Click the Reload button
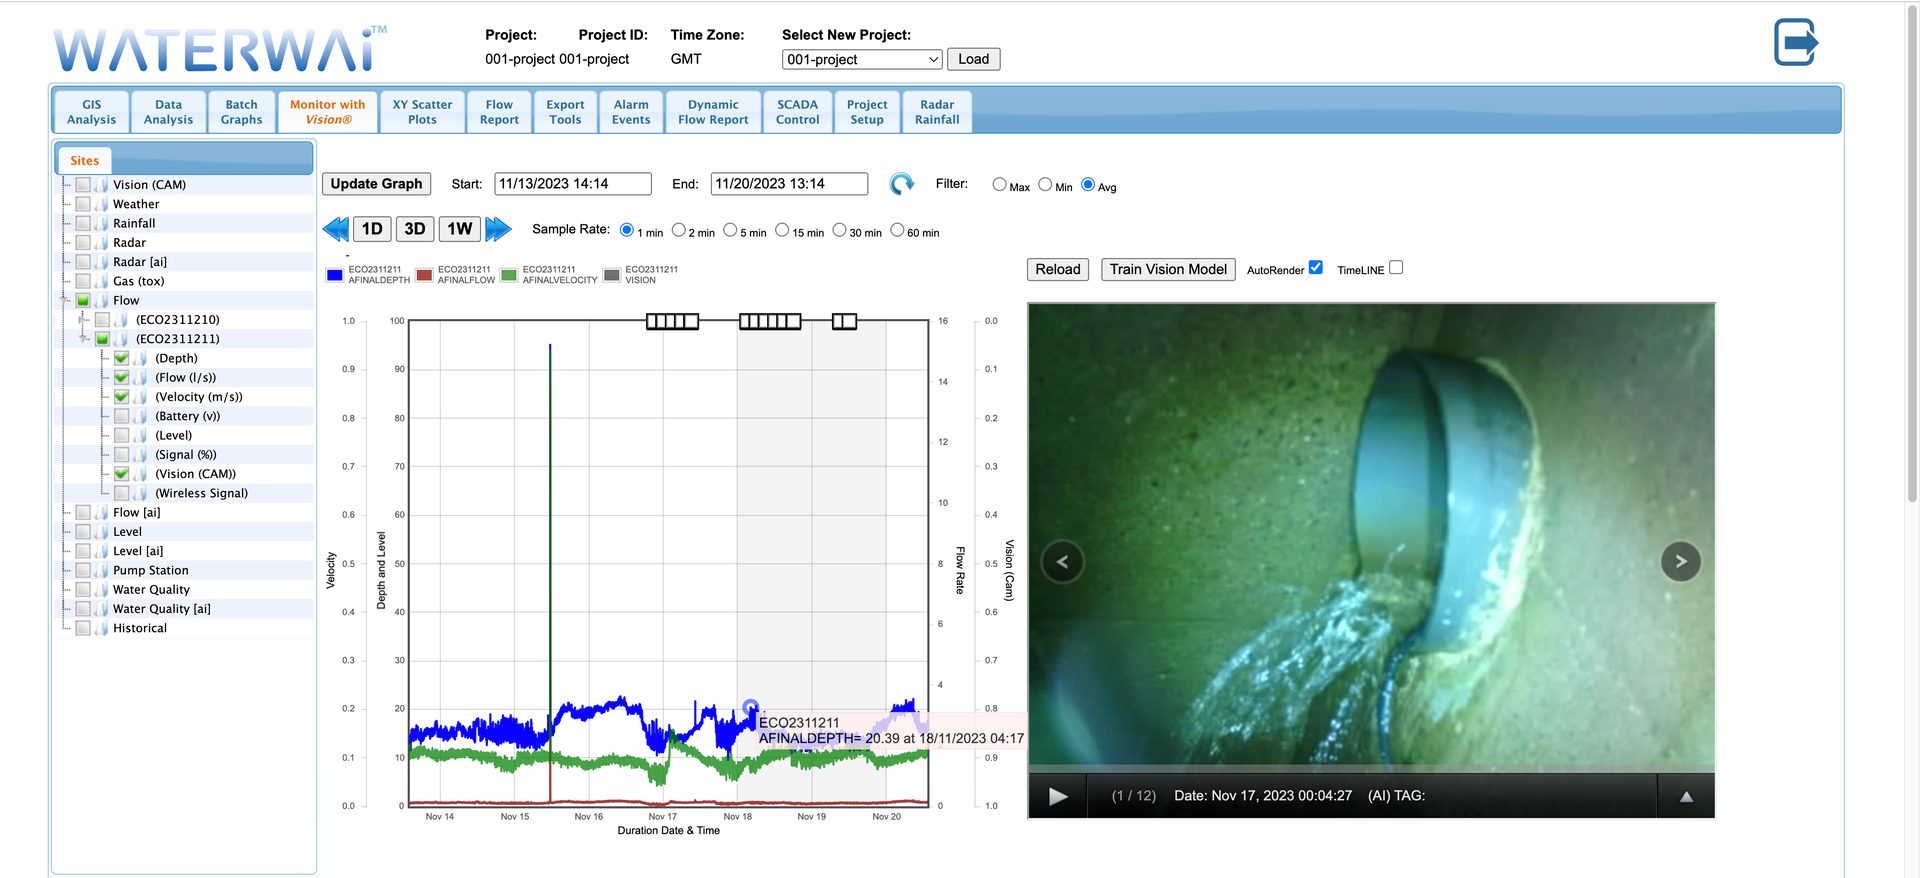 (x=1058, y=270)
